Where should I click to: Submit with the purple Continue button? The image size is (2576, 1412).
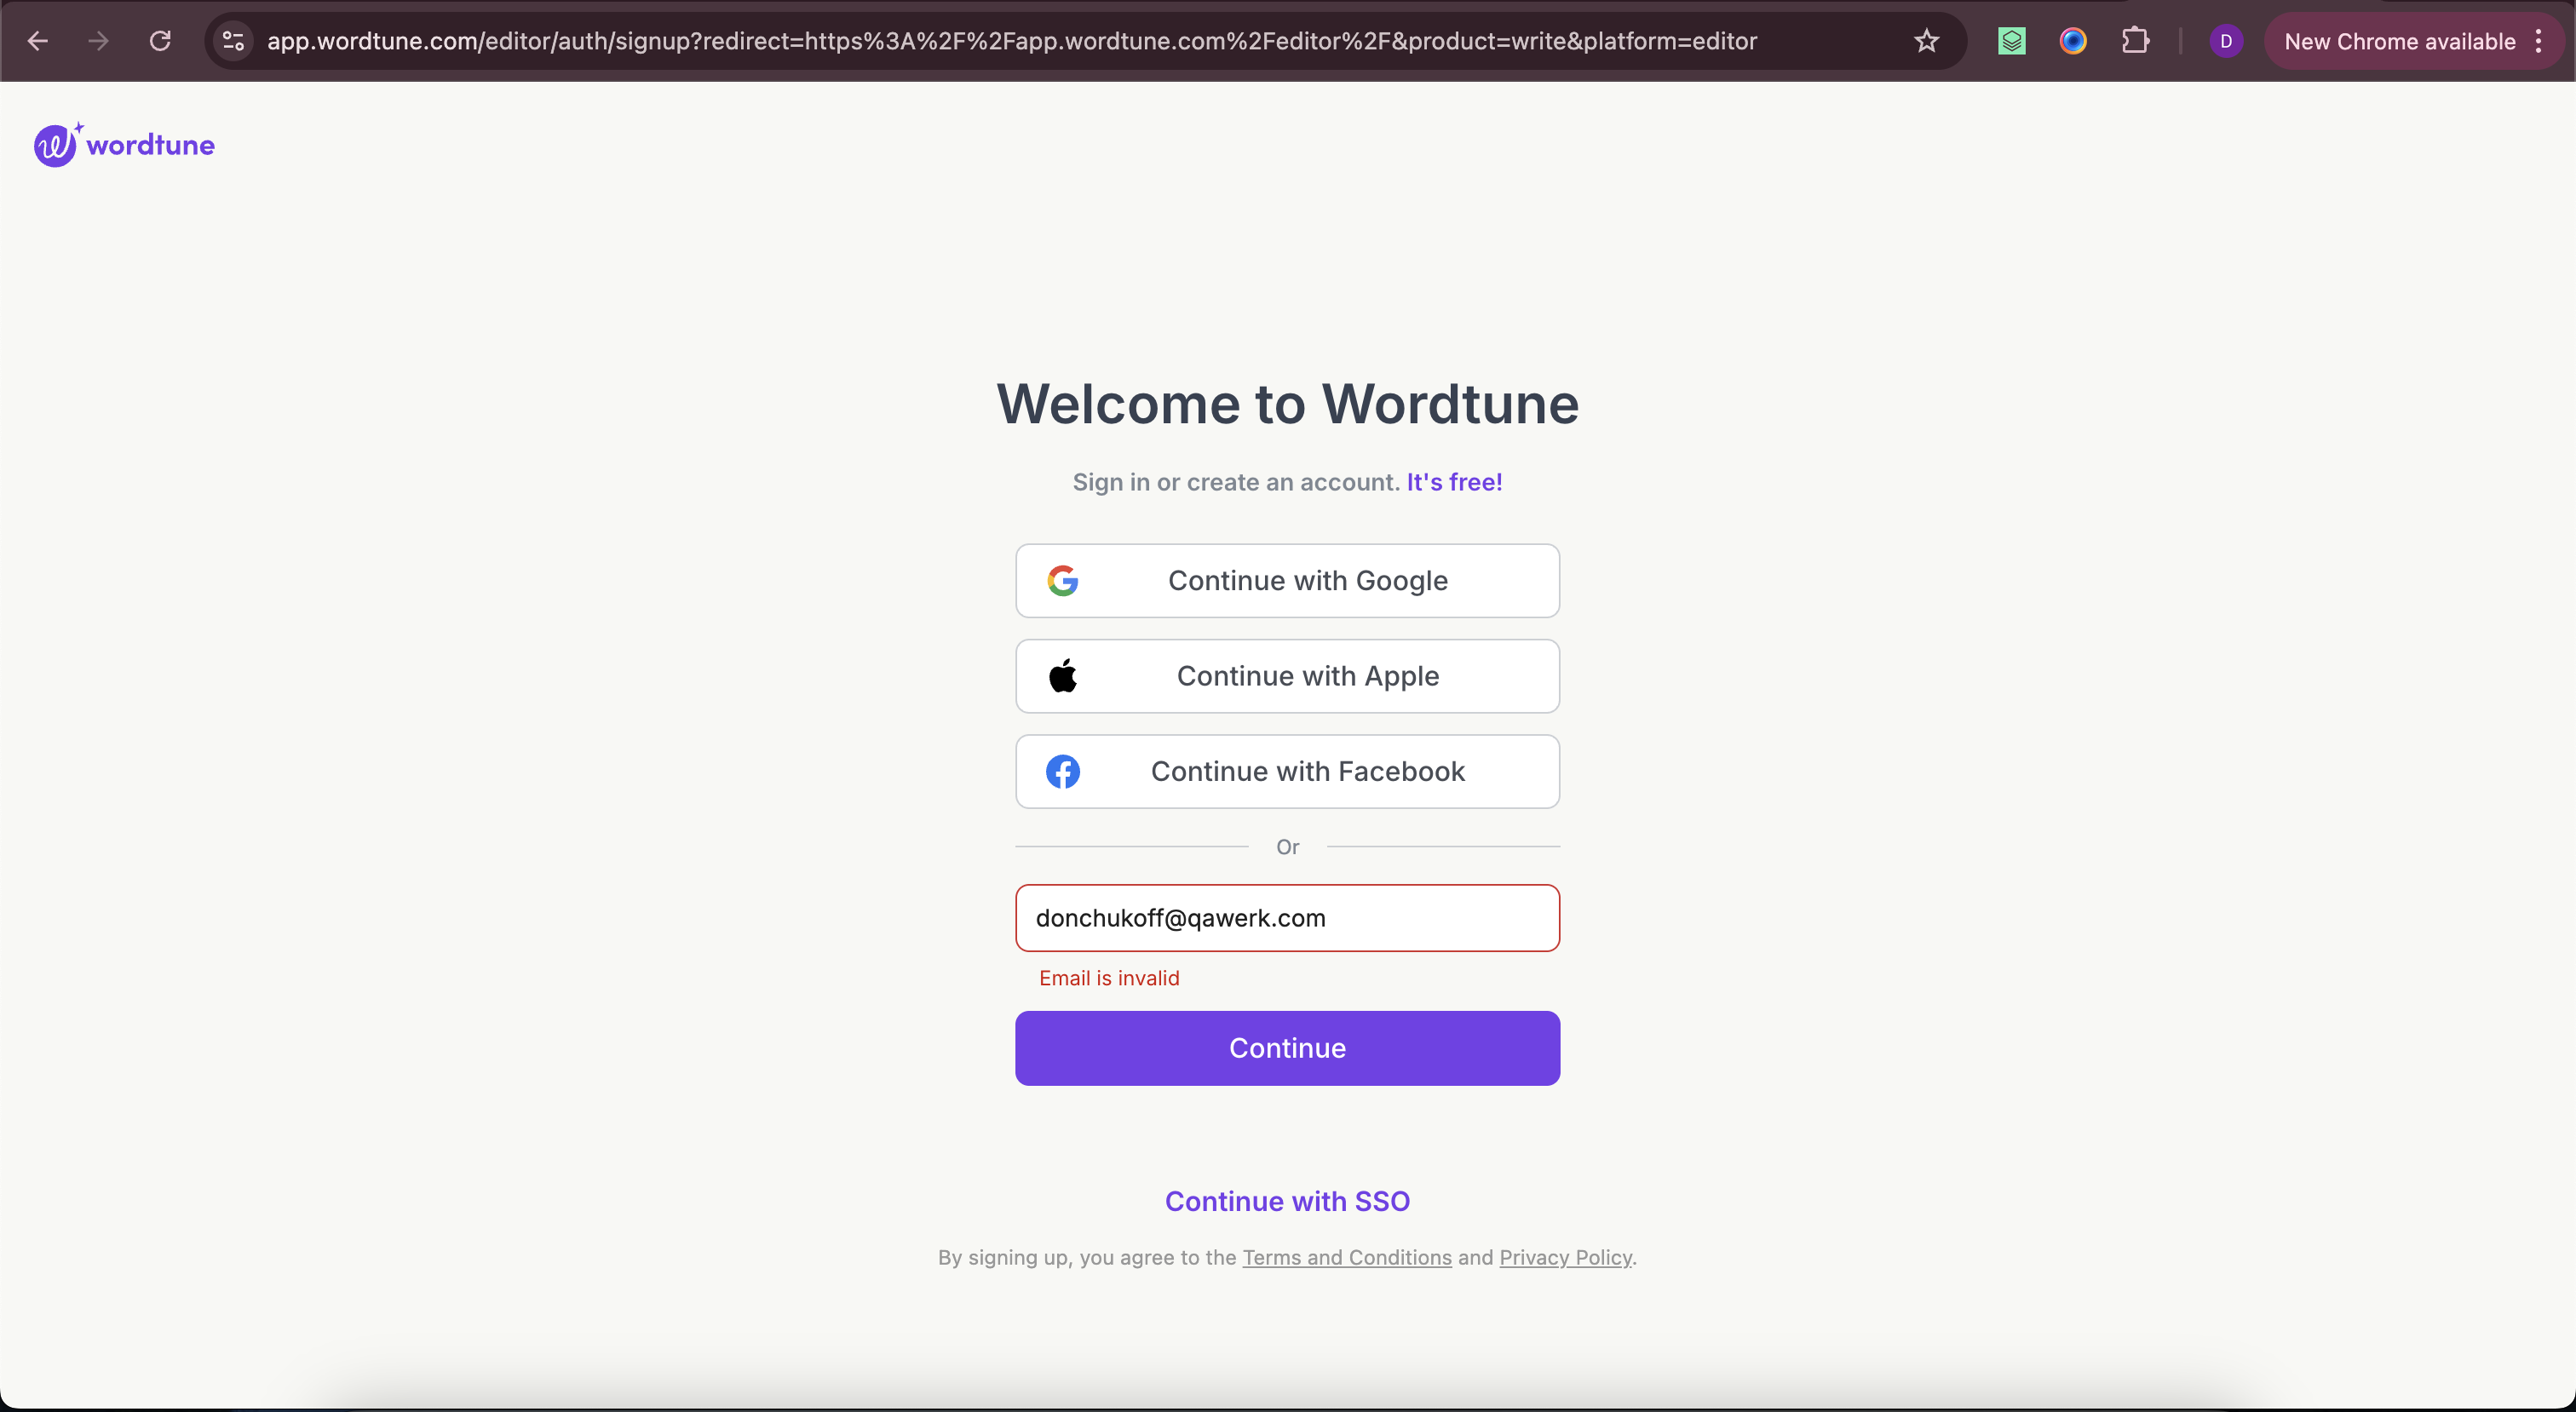tap(1287, 1048)
